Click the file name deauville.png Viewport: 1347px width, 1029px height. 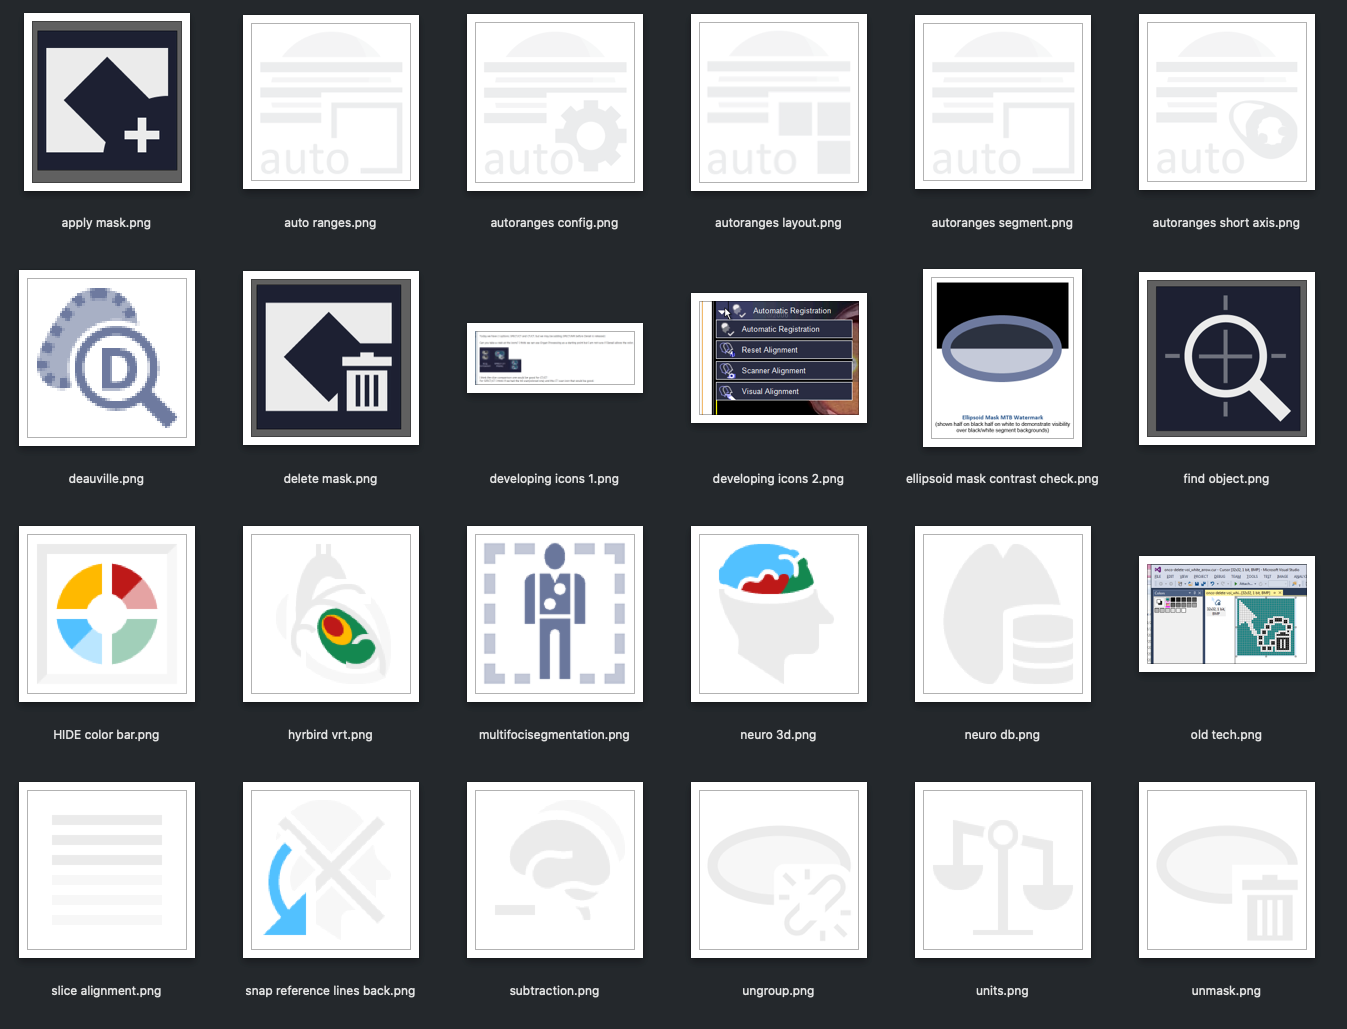[x=106, y=479]
